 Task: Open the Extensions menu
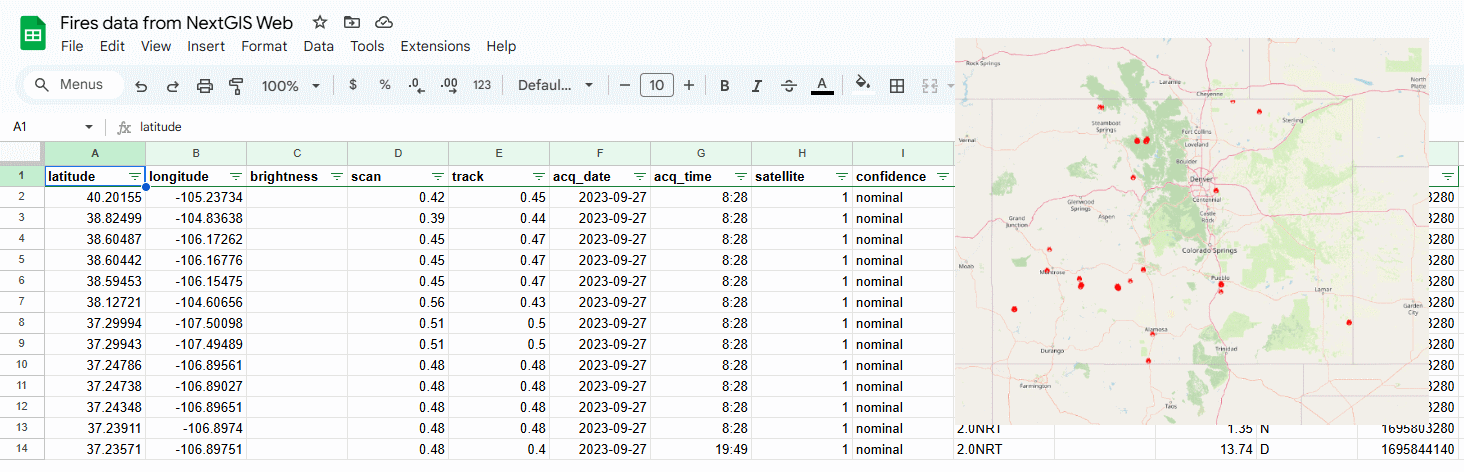pos(435,46)
